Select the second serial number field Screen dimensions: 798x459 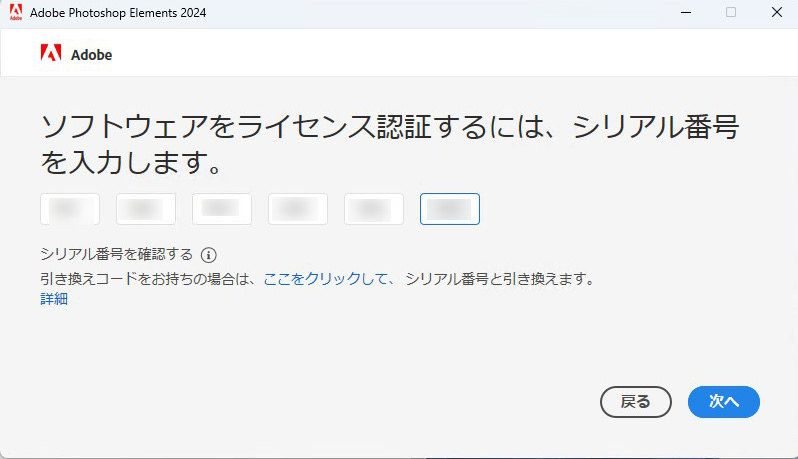[x=146, y=209]
